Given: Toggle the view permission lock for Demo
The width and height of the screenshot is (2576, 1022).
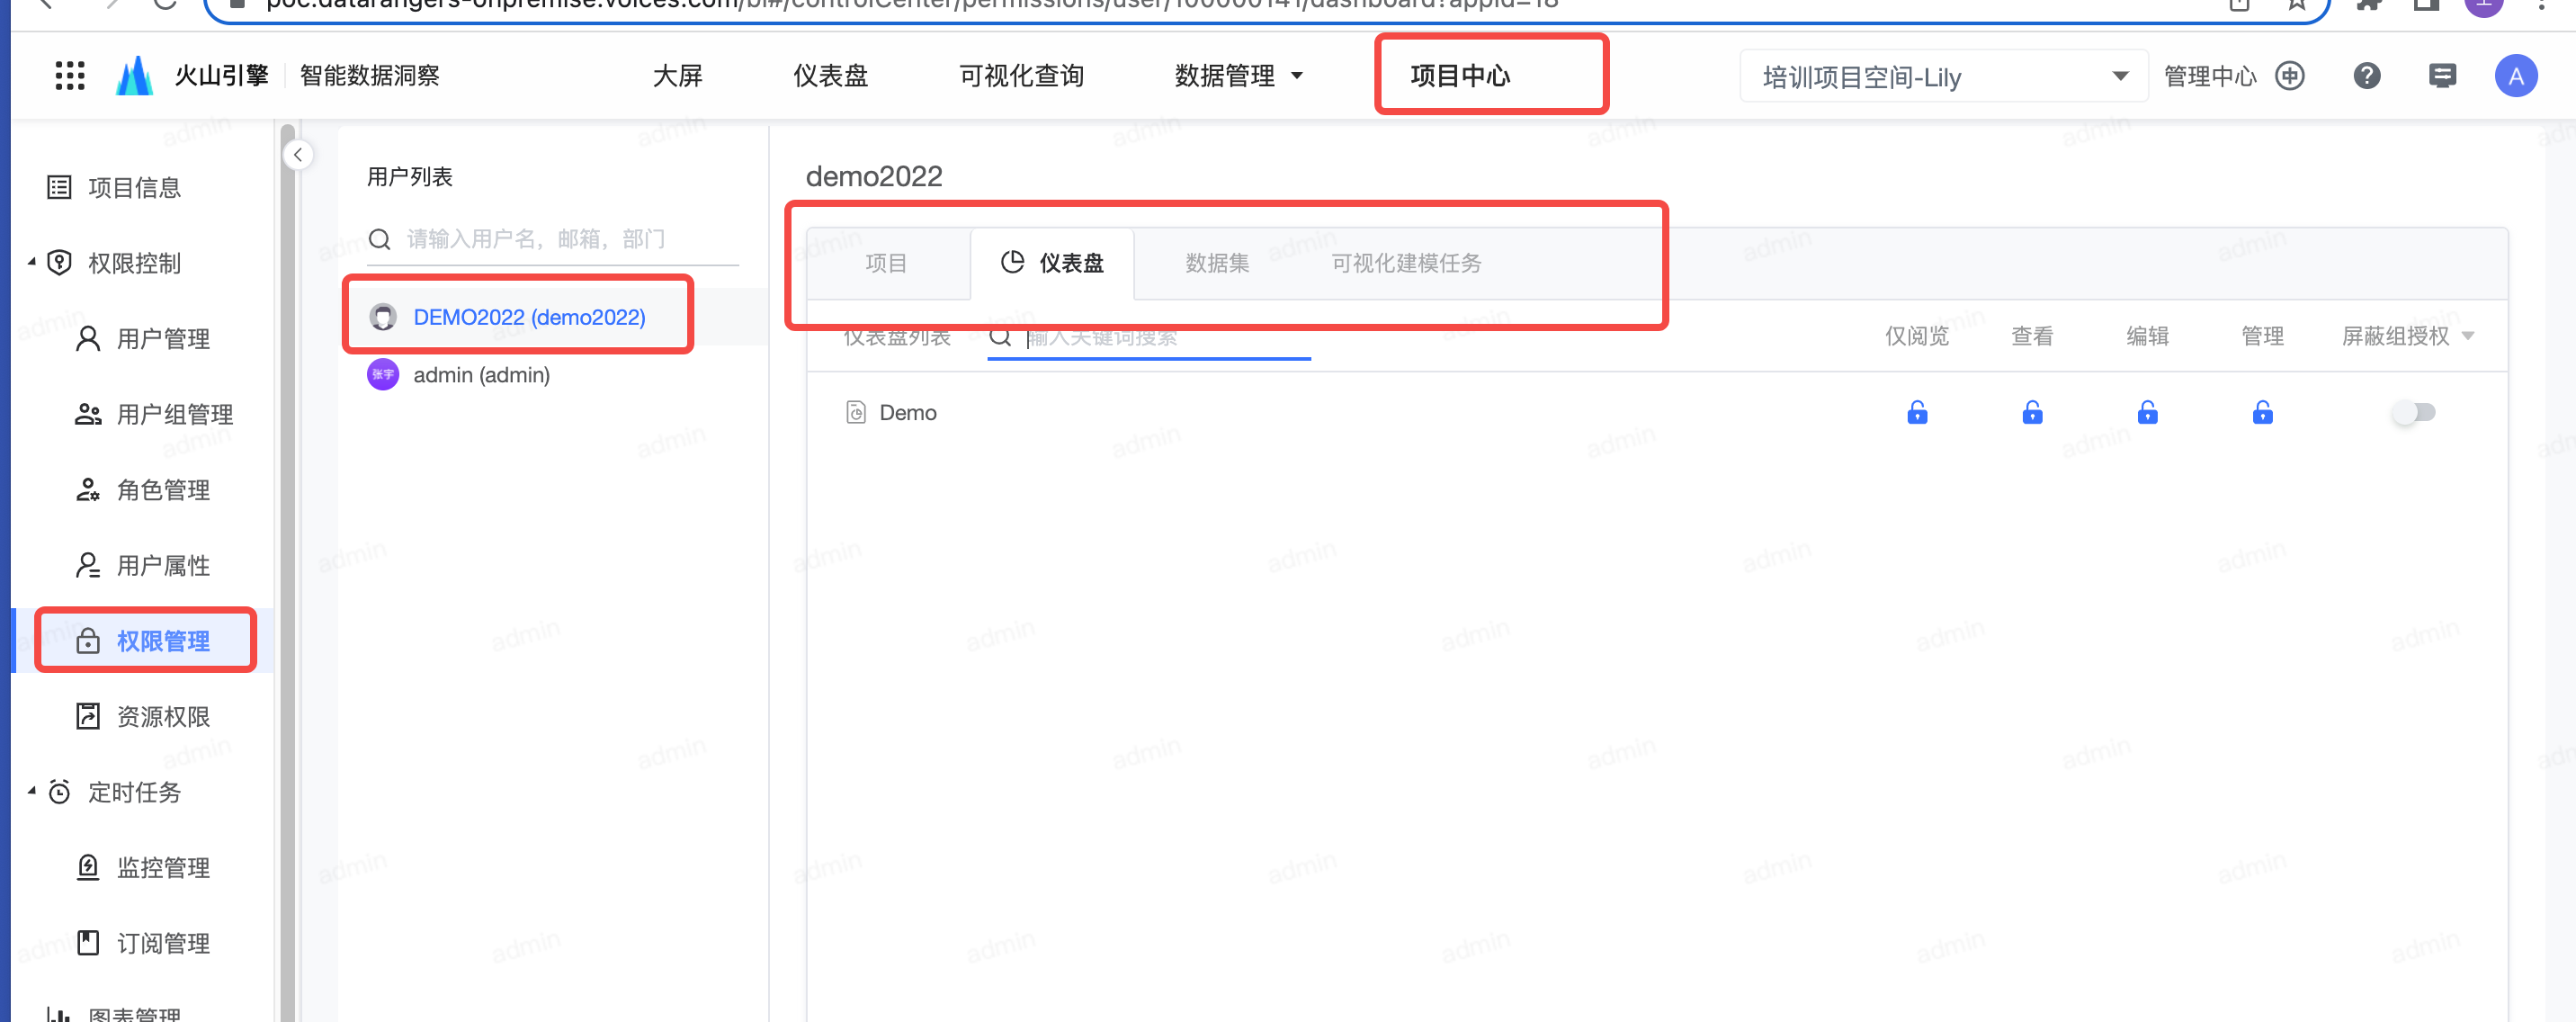Looking at the screenshot, I should (2032, 413).
